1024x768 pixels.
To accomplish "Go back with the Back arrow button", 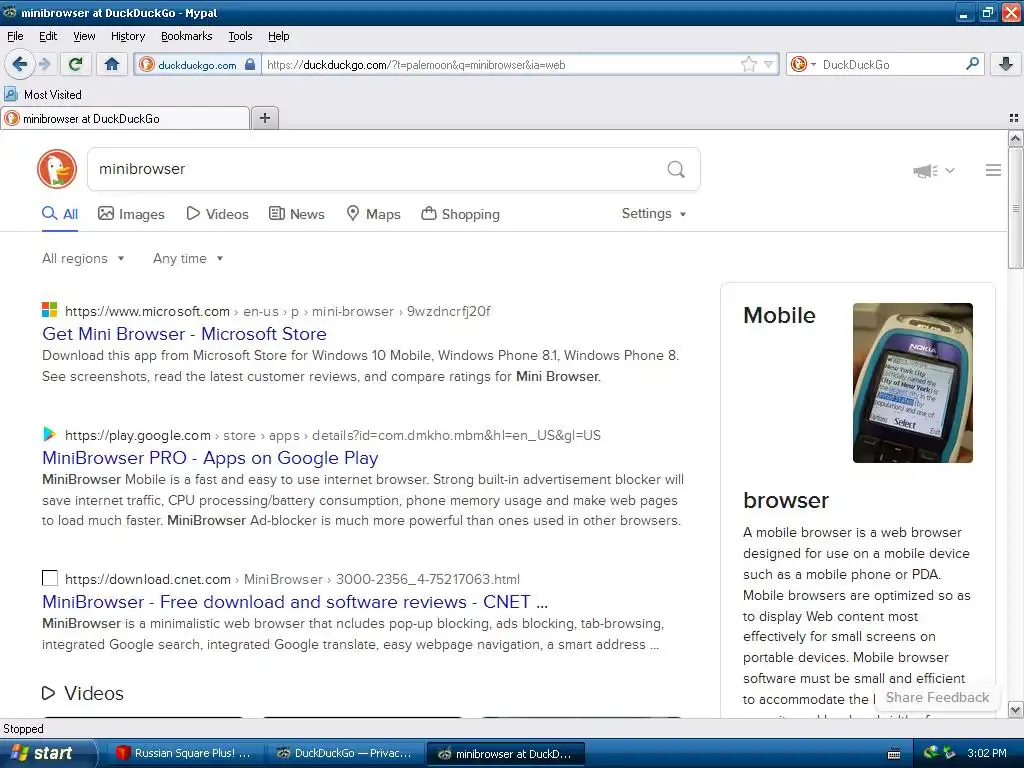I will coord(20,64).
